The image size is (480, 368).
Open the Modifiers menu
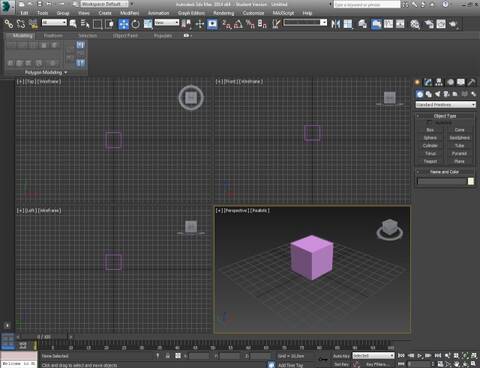[x=129, y=13]
